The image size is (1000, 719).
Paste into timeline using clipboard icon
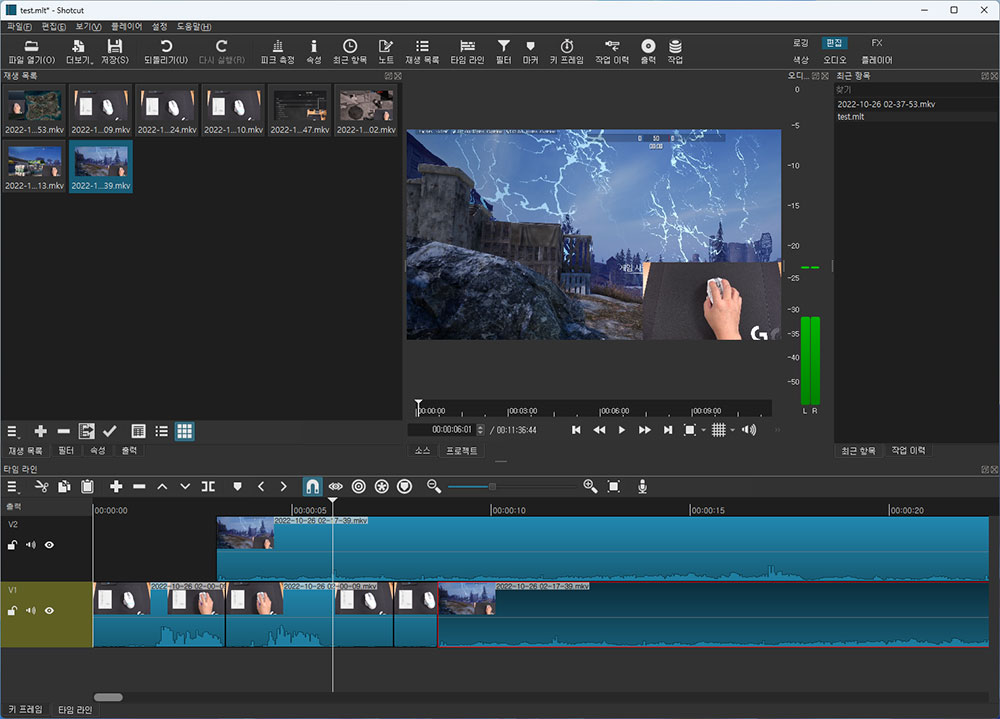point(87,487)
